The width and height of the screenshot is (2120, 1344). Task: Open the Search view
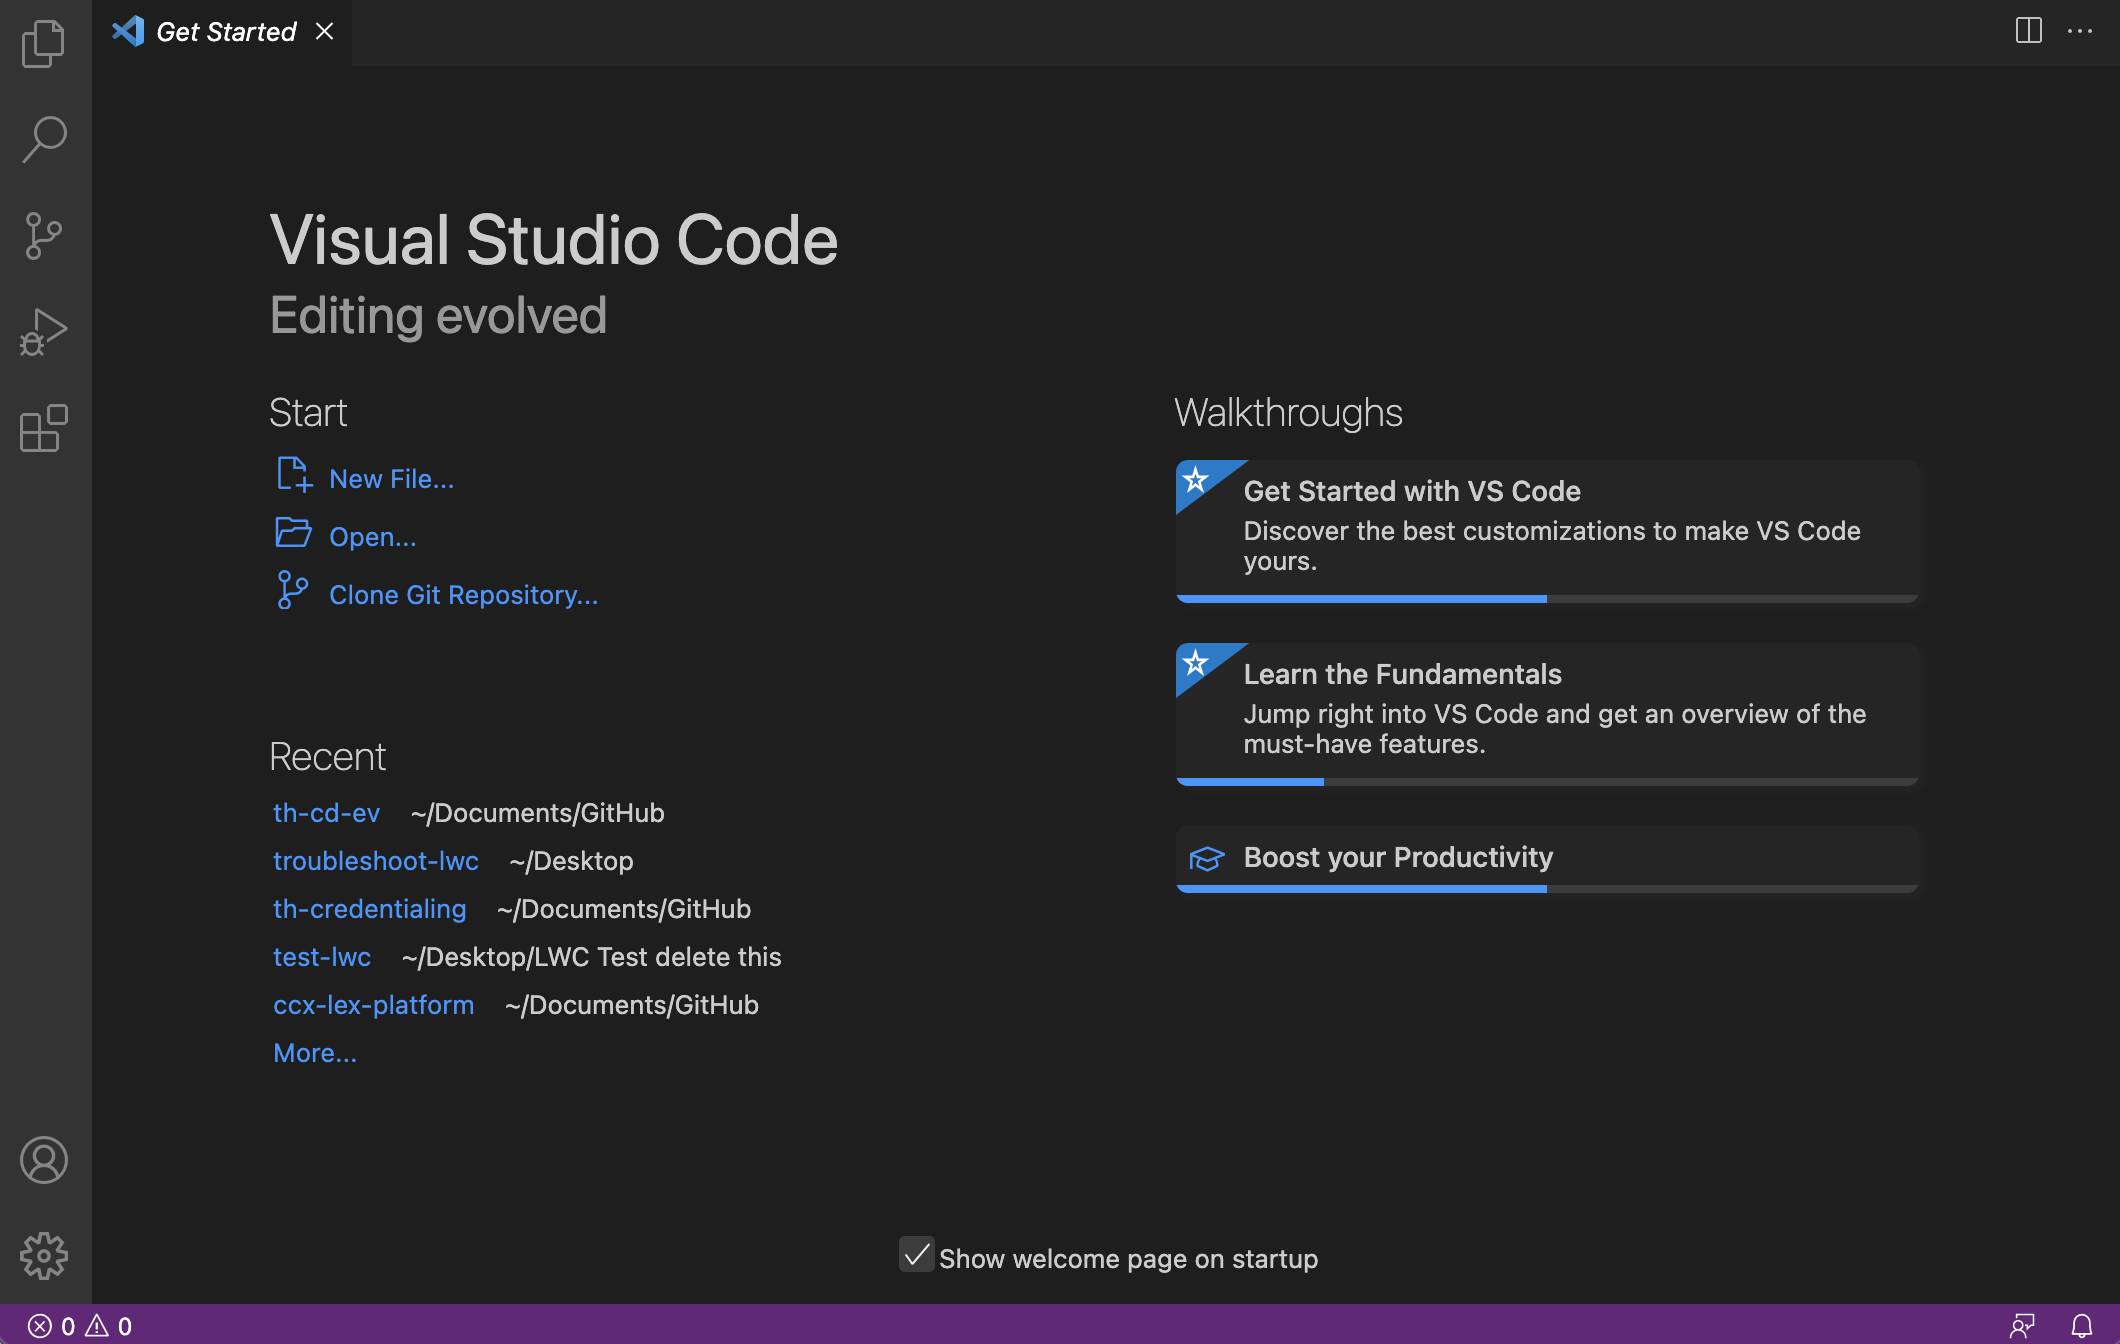pos(44,138)
